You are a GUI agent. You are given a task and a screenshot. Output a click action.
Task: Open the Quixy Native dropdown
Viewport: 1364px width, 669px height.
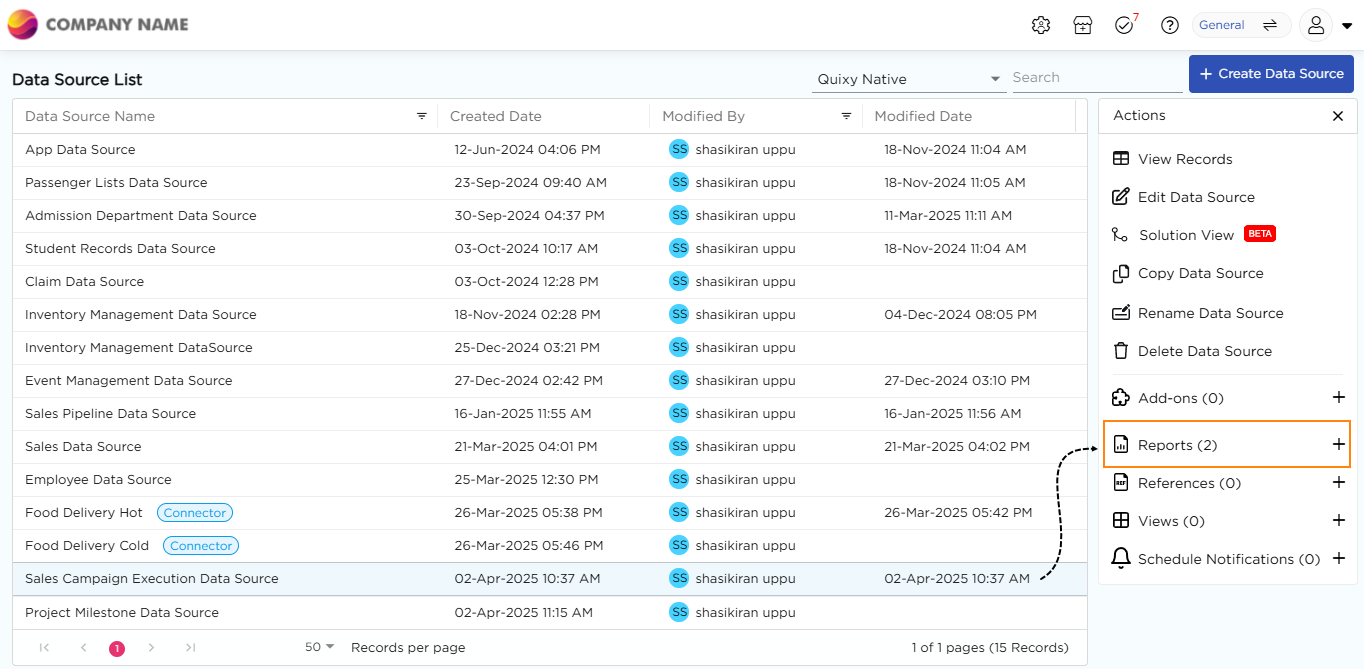coord(908,79)
